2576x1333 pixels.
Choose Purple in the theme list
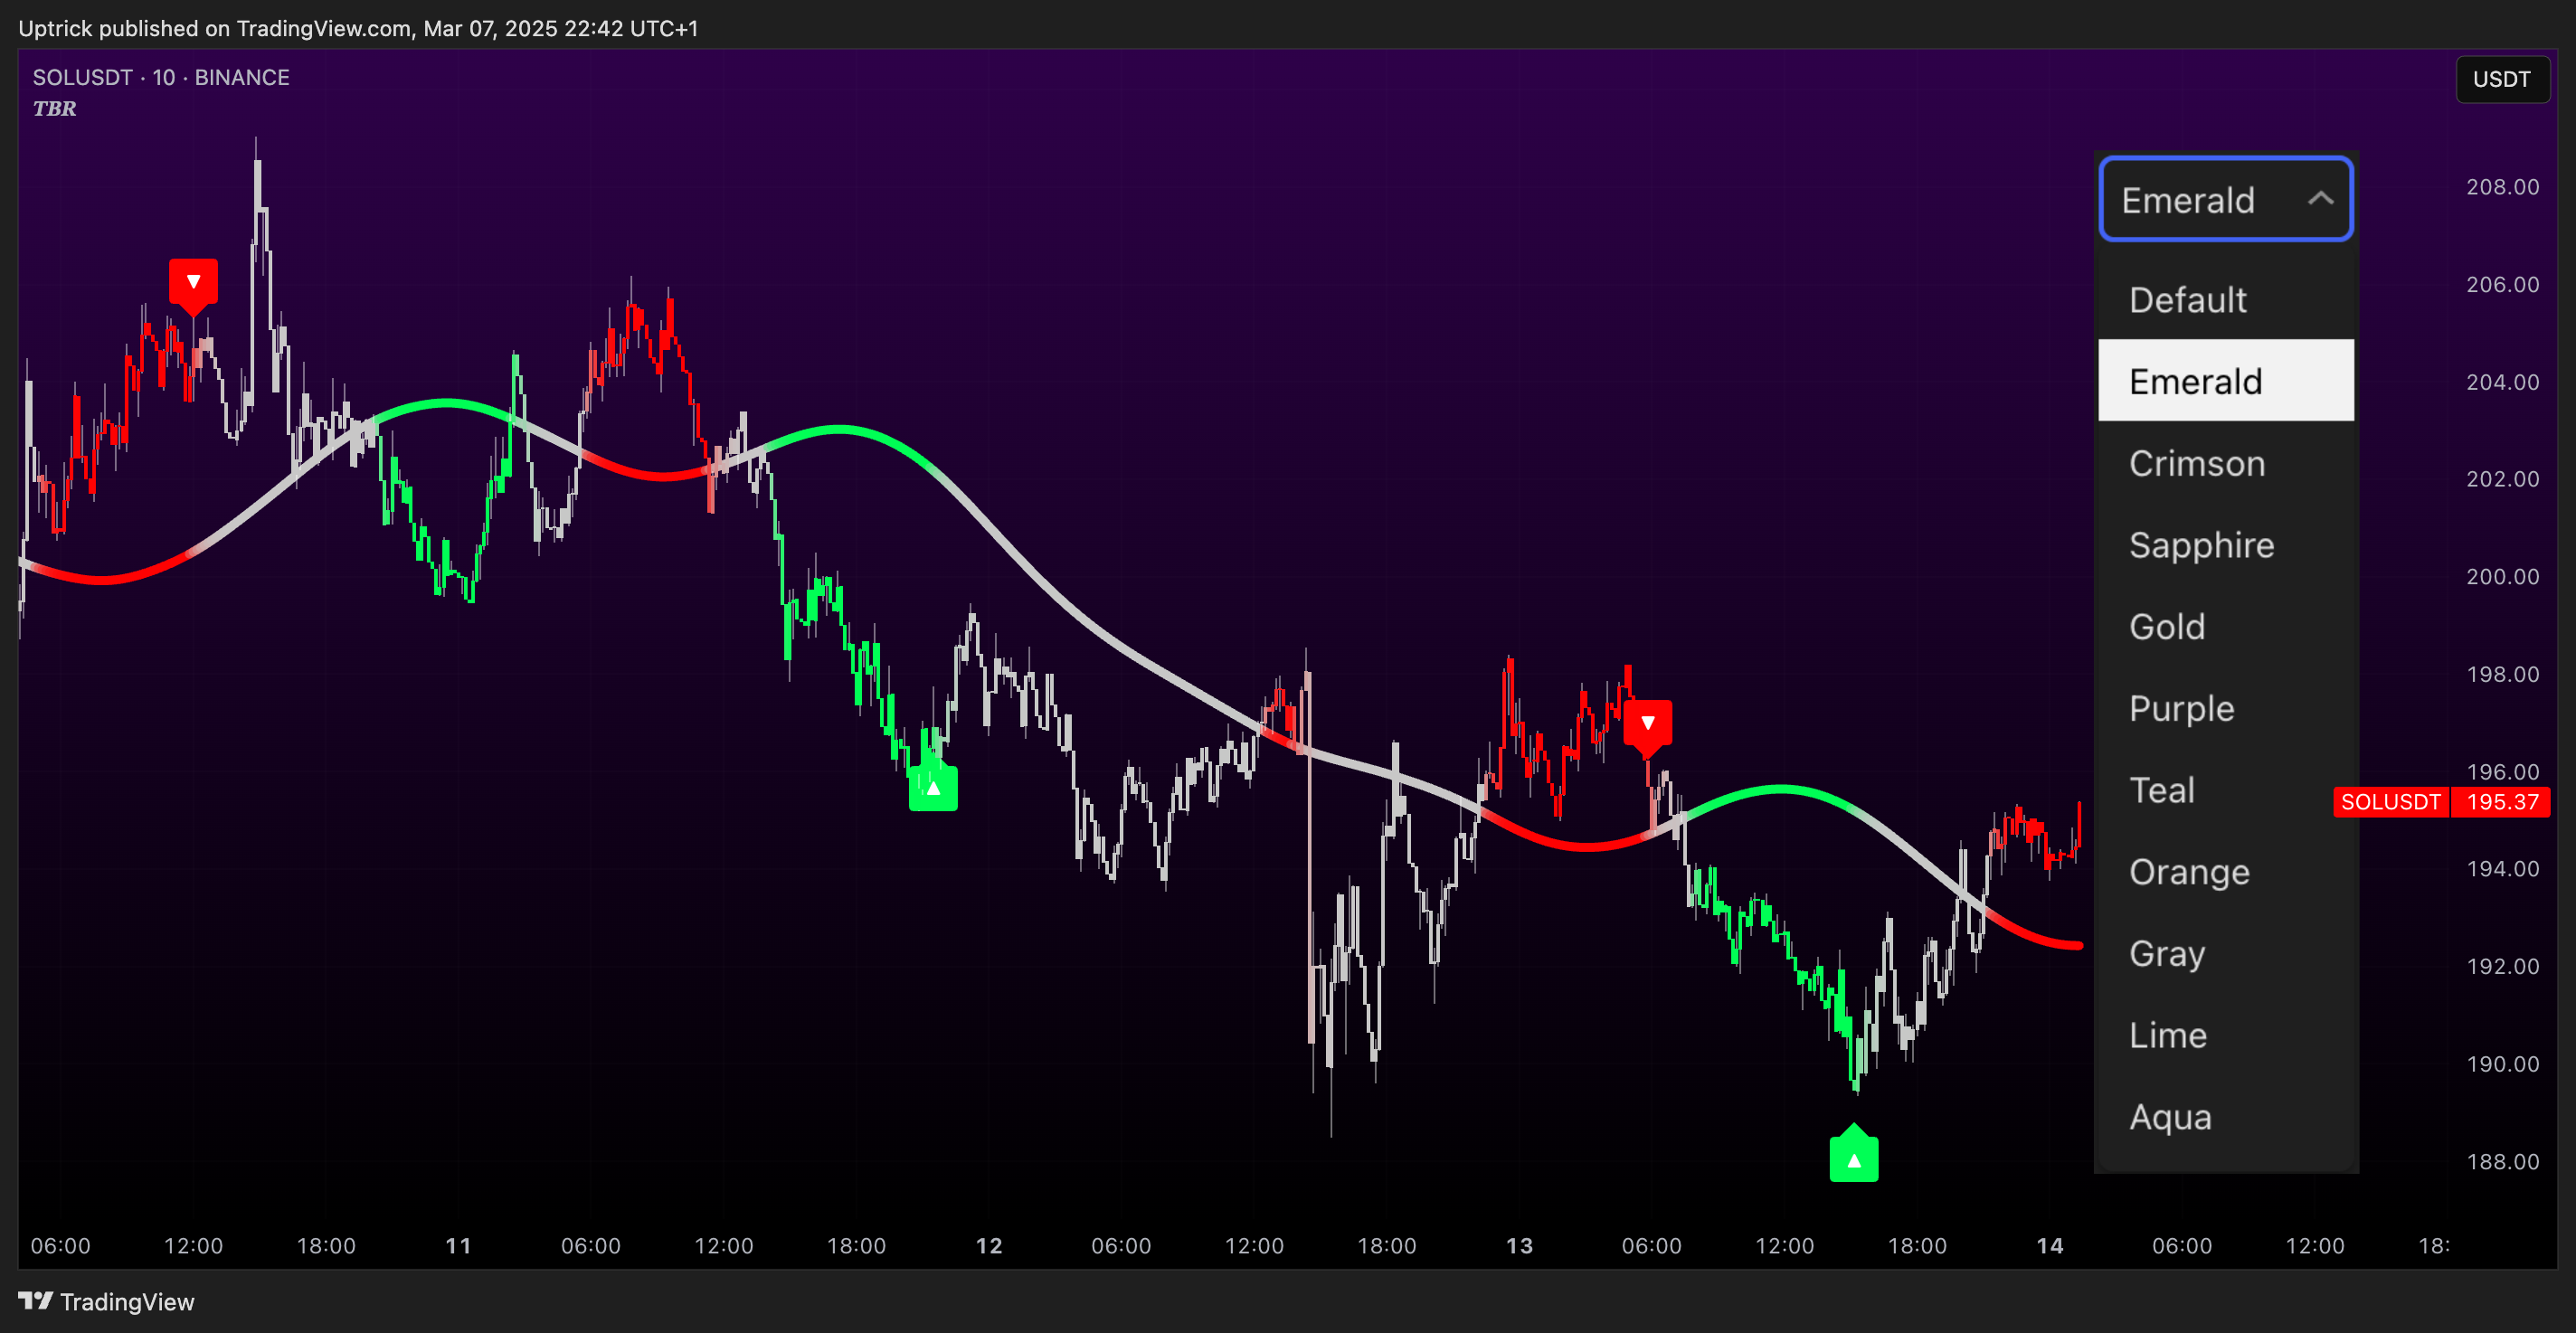click(x=2225, y=708)
